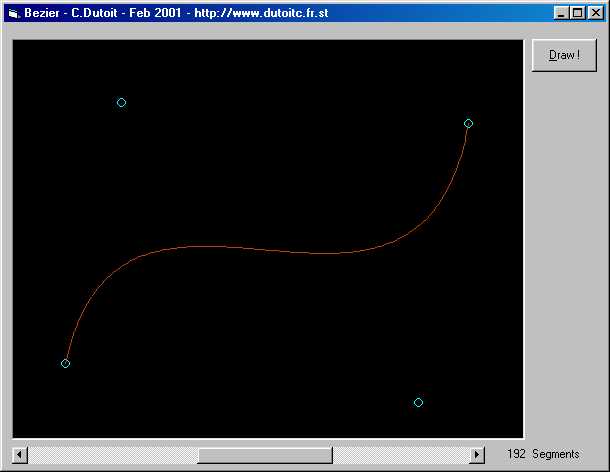
Task: Close the Bezier application window
Action: tap(594, 14)
